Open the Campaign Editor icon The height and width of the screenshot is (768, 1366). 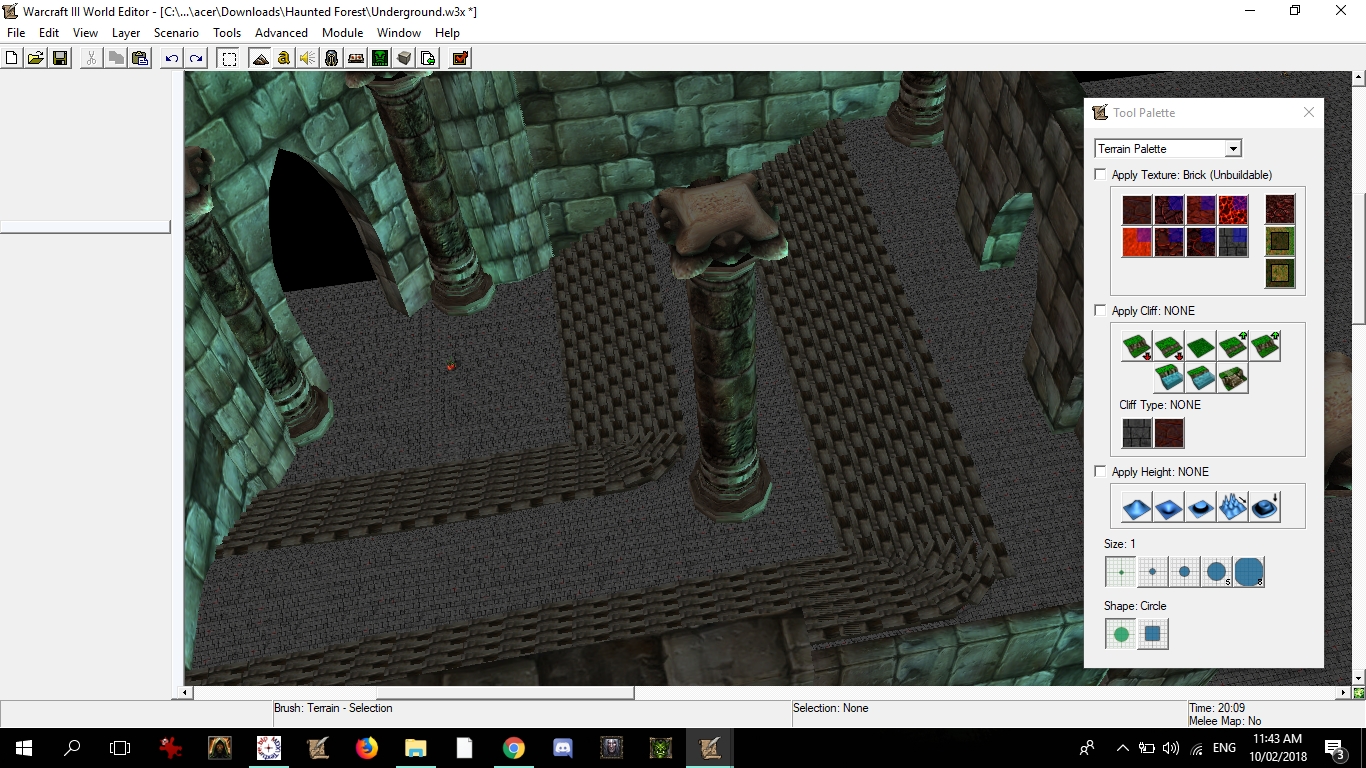click(x=356, y=58)
